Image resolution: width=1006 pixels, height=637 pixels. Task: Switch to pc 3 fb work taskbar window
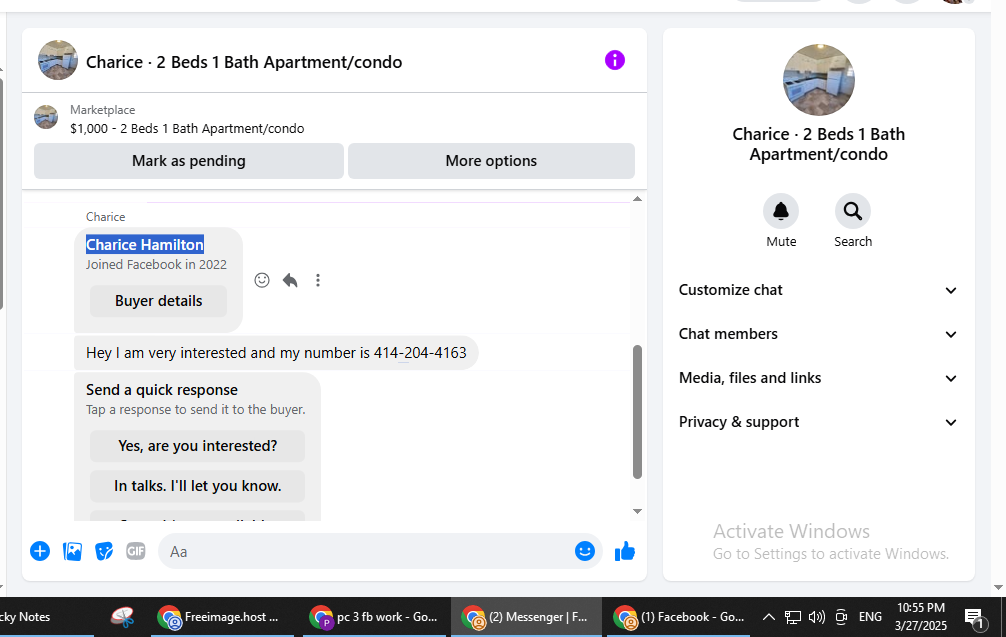(375, 617)
